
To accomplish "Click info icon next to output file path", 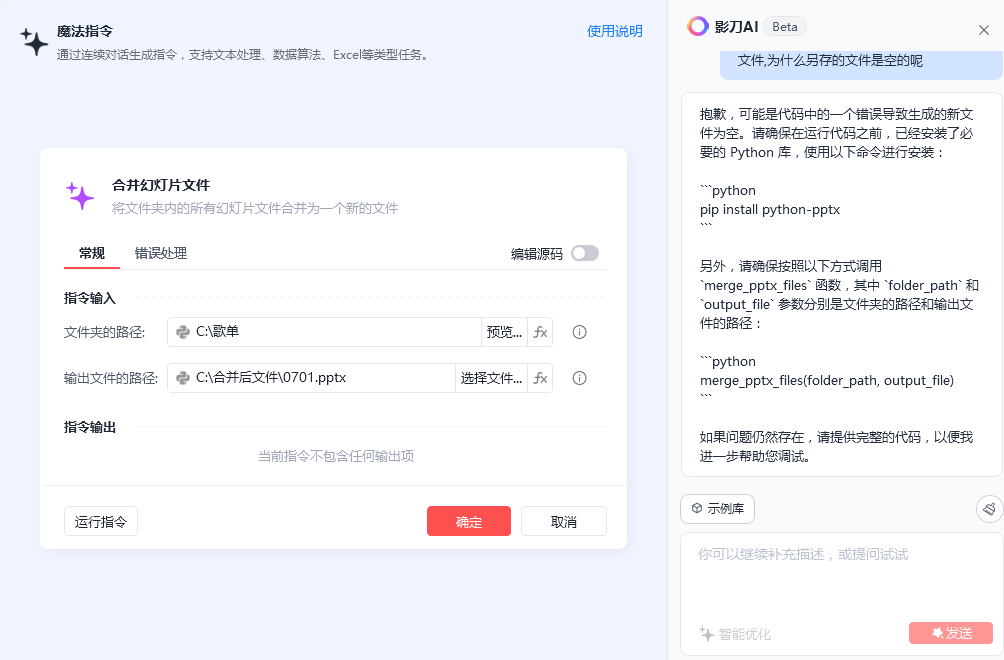I will click(579, 378).
